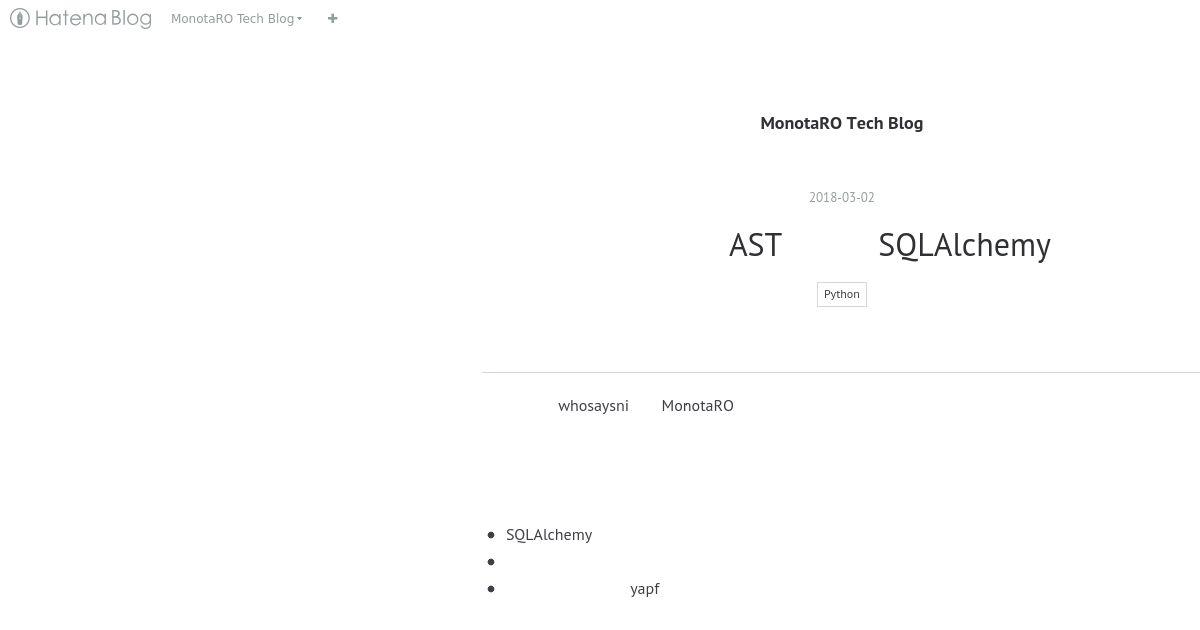Viewport: 1200px width, 630px height.
Task: Select the SQLAlchemy bullet list entry
Action: (549, 535)
